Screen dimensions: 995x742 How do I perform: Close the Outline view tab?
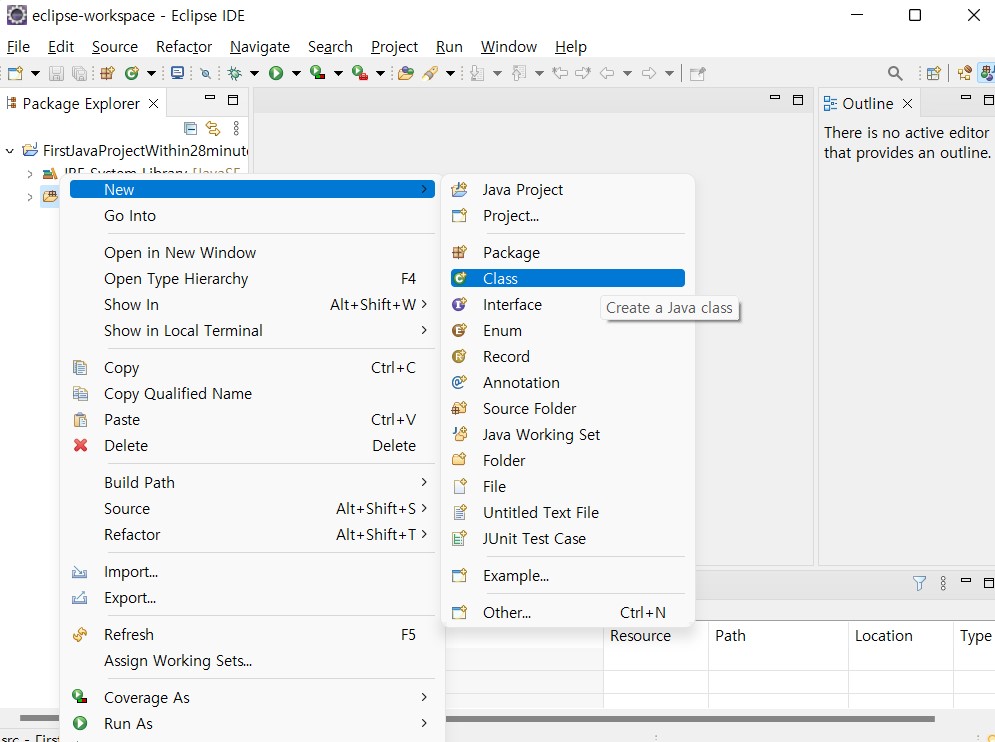907,103
